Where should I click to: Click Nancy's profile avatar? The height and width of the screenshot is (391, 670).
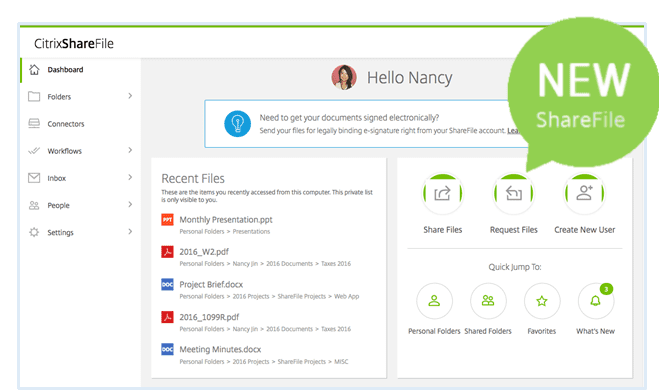(x=344, y=77)
